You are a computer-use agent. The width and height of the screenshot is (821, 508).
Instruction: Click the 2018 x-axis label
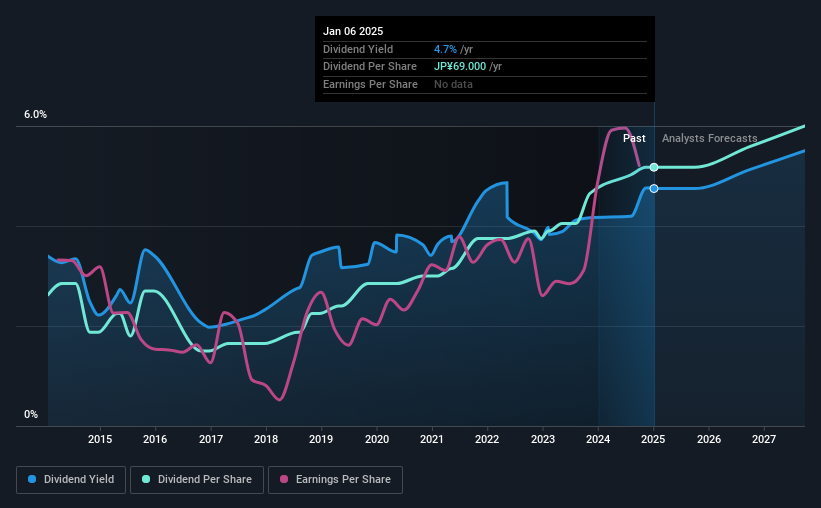coord(266,439)
